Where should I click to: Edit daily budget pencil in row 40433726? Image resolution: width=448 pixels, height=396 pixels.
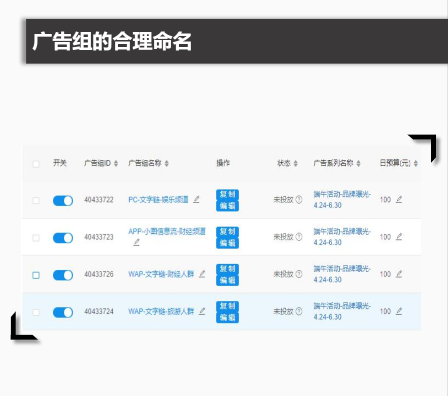(x=399, y=274)
